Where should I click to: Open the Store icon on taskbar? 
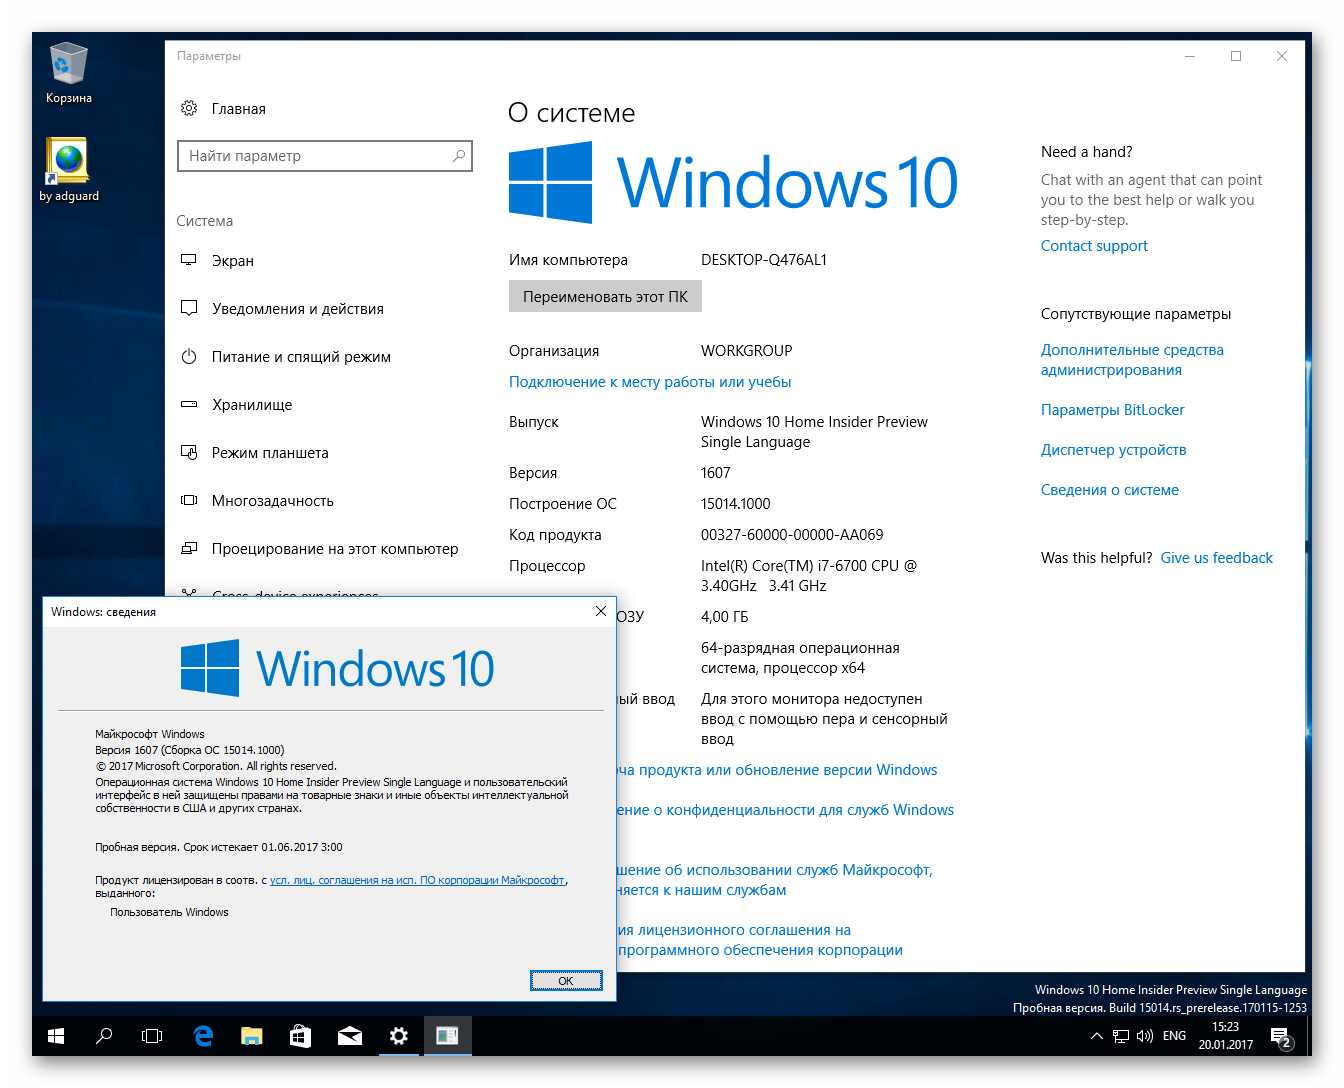click(300, 1036)
